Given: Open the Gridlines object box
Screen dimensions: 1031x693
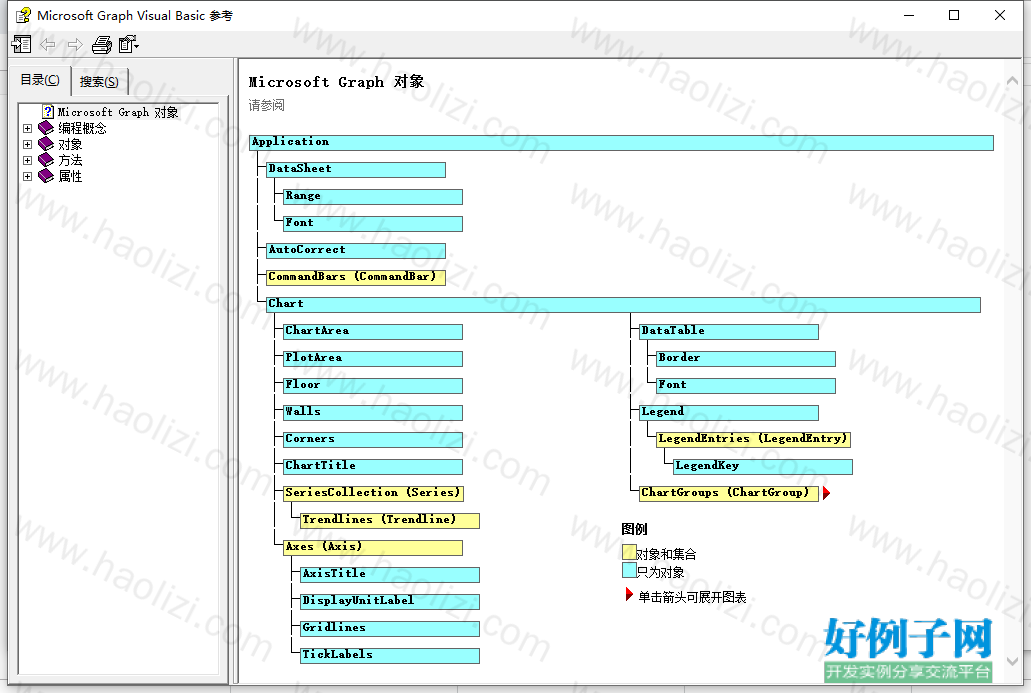Looking at the screenshot, I should point(390,628).
